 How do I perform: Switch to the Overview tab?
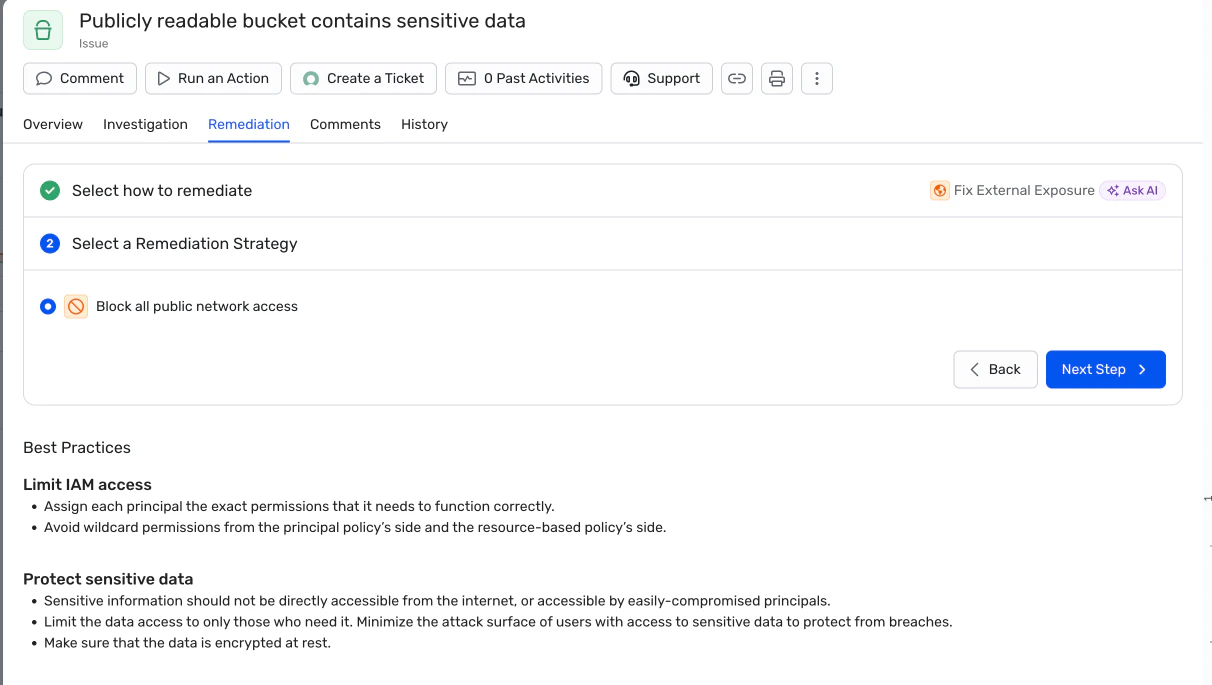[53, 124]
